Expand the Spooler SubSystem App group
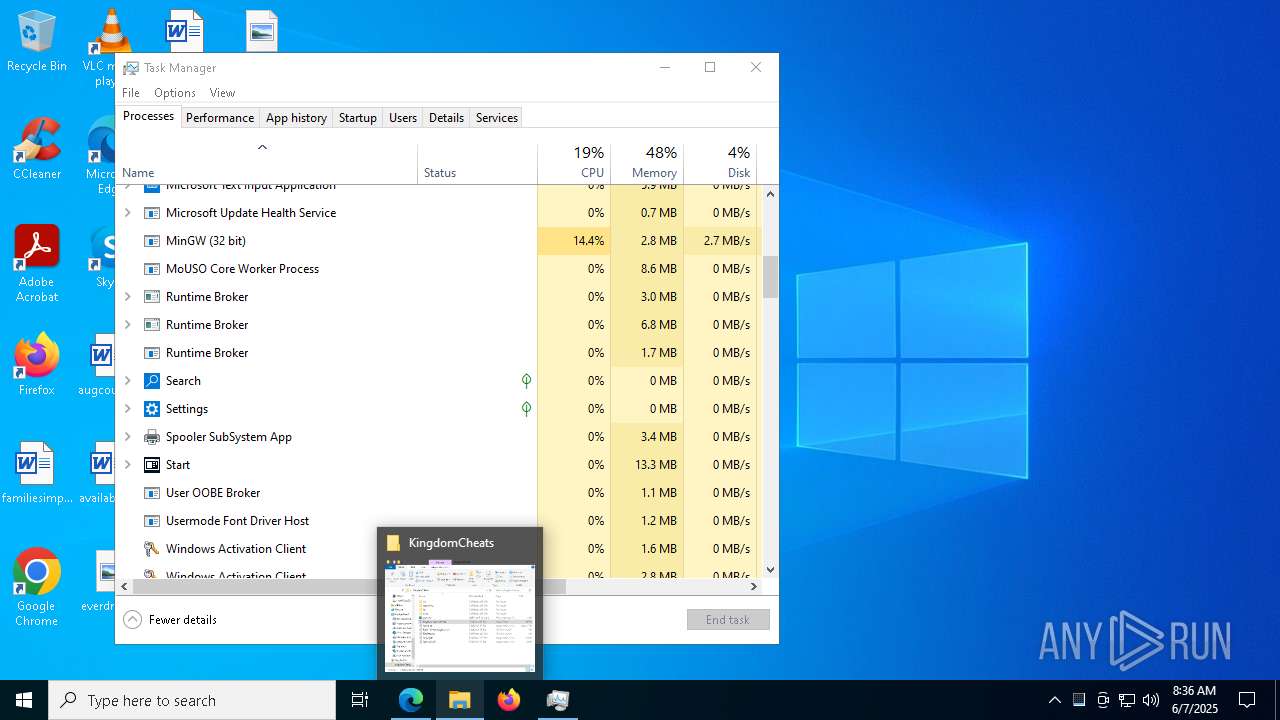1280x720 pixels. (x=127, y=437)
